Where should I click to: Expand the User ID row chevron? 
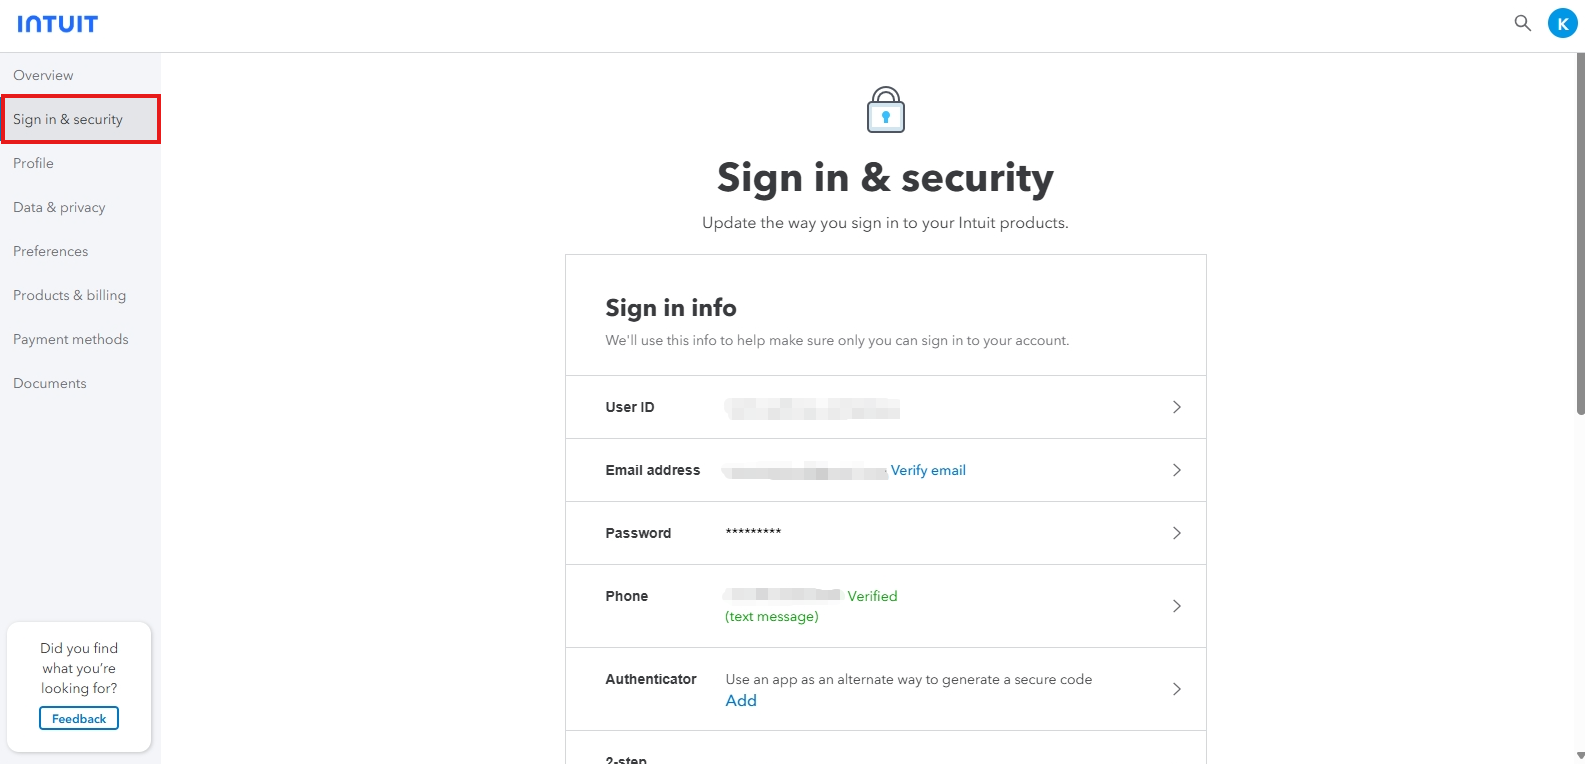[x=1177, y=407]
